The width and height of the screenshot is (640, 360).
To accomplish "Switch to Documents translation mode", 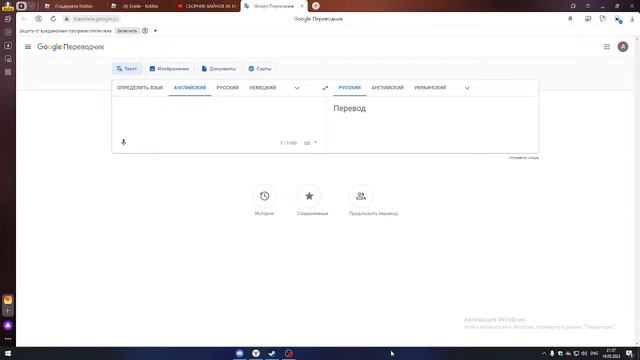I will click(x=219, y=69).
